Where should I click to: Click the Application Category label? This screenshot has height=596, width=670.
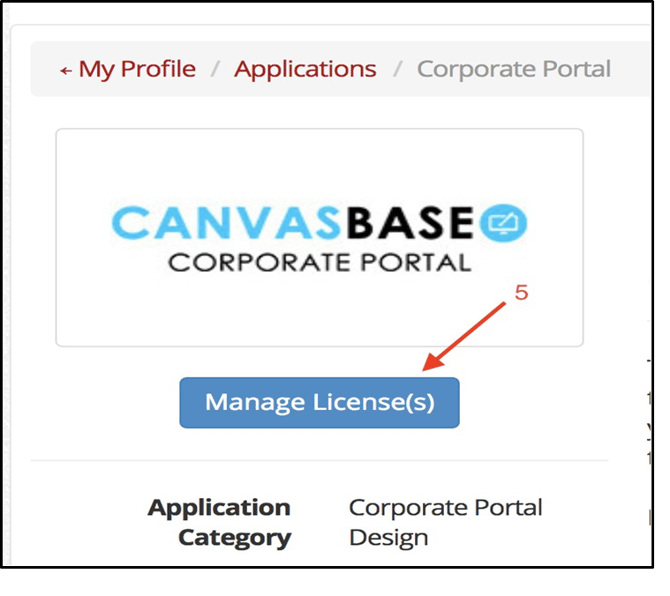220,522
